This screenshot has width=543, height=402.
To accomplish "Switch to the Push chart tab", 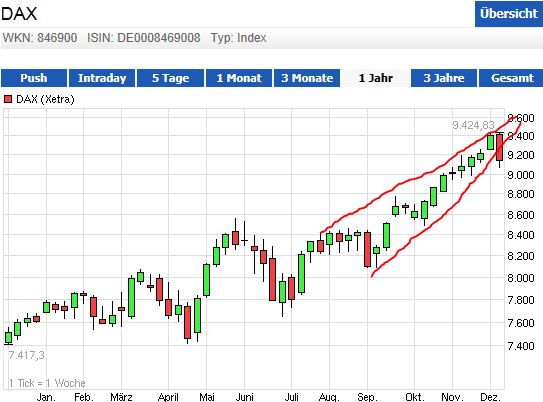I will pos(34,78).
